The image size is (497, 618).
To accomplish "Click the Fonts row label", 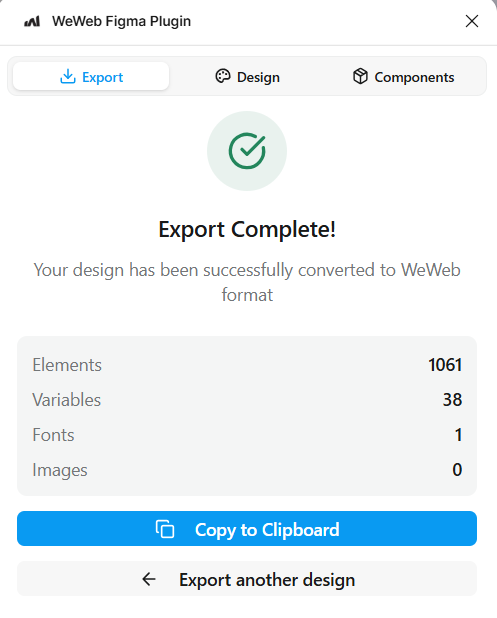I will (x=53, y=435).
